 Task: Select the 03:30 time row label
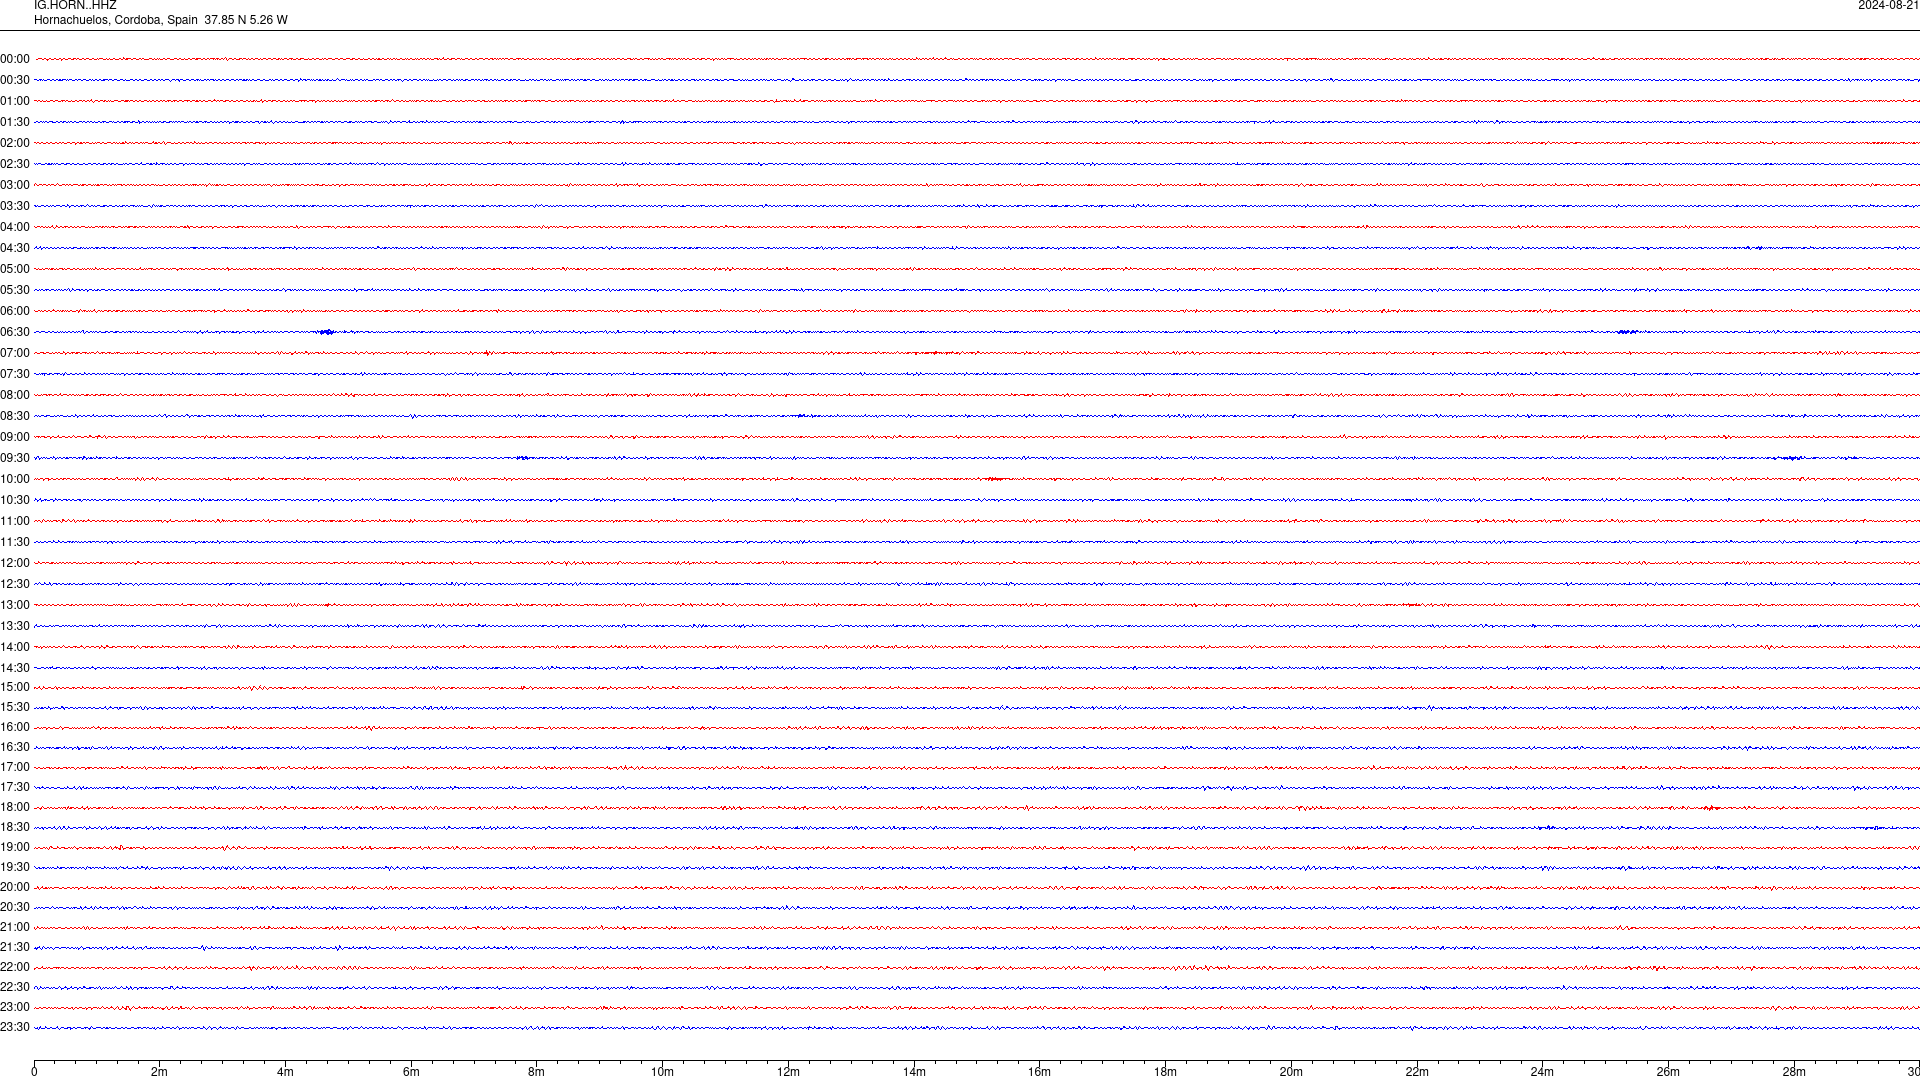point(15,206)
